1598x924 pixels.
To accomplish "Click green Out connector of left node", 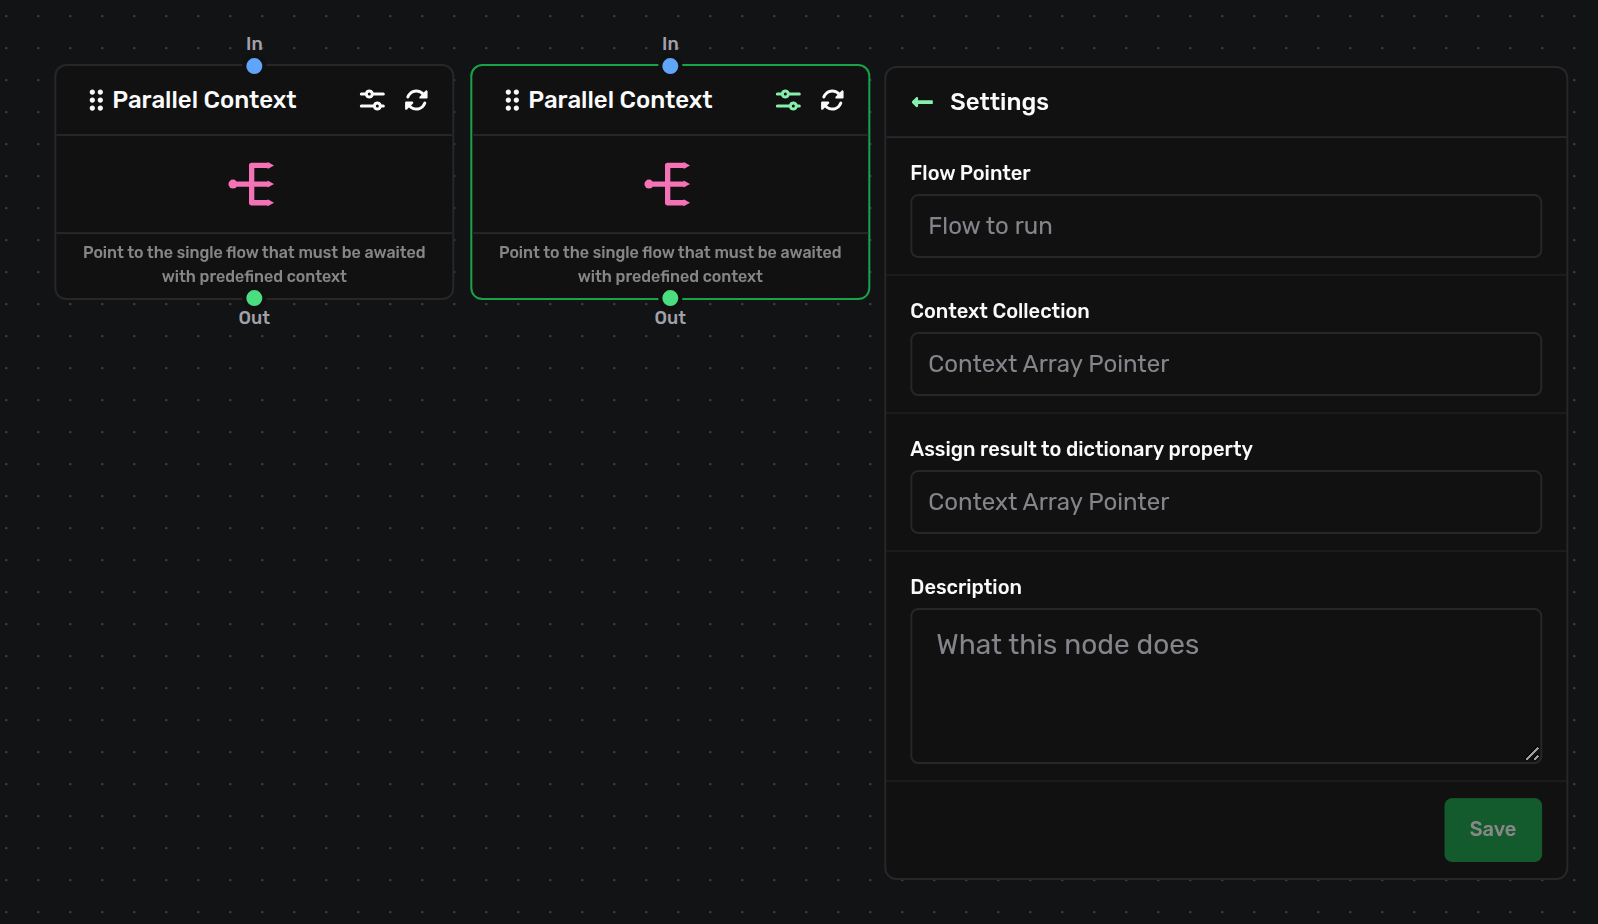I will 254,298.
